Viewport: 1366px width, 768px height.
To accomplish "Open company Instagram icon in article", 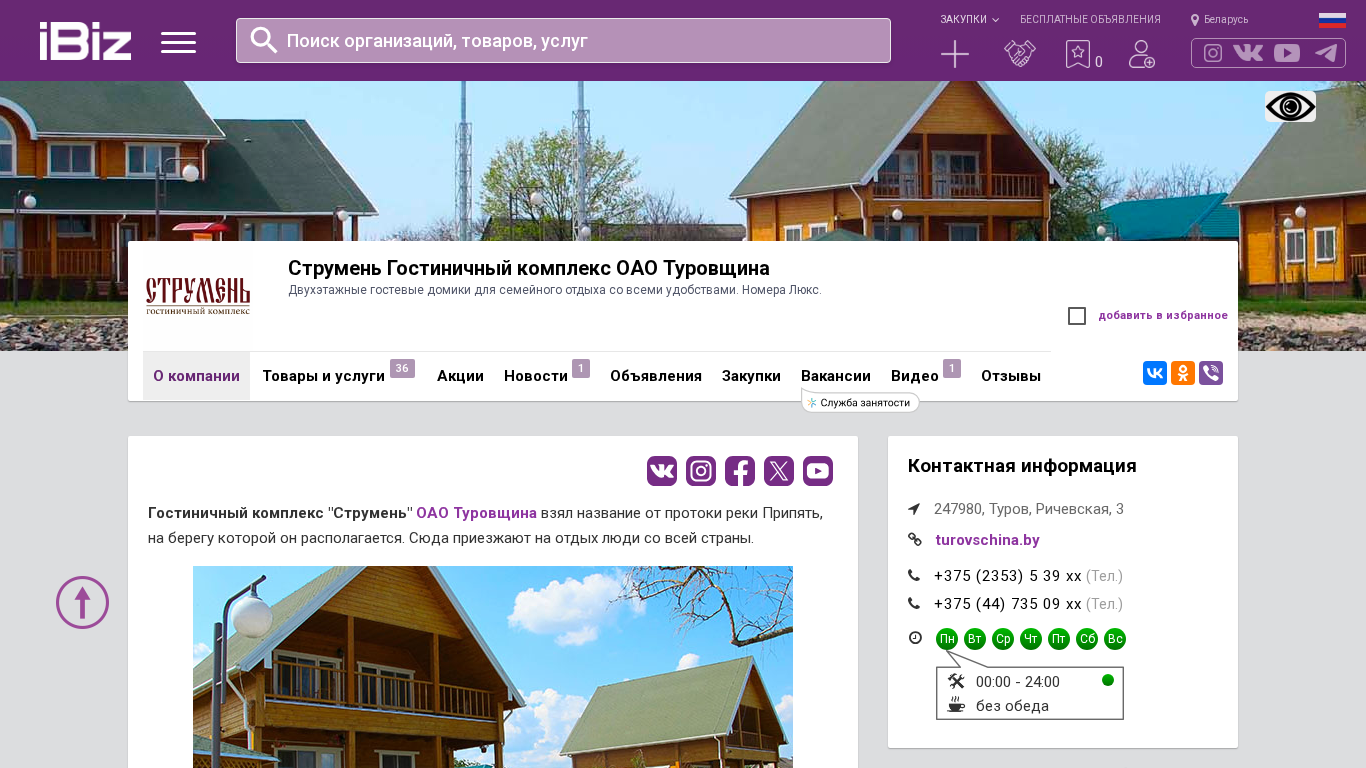I will coord(701,471).
